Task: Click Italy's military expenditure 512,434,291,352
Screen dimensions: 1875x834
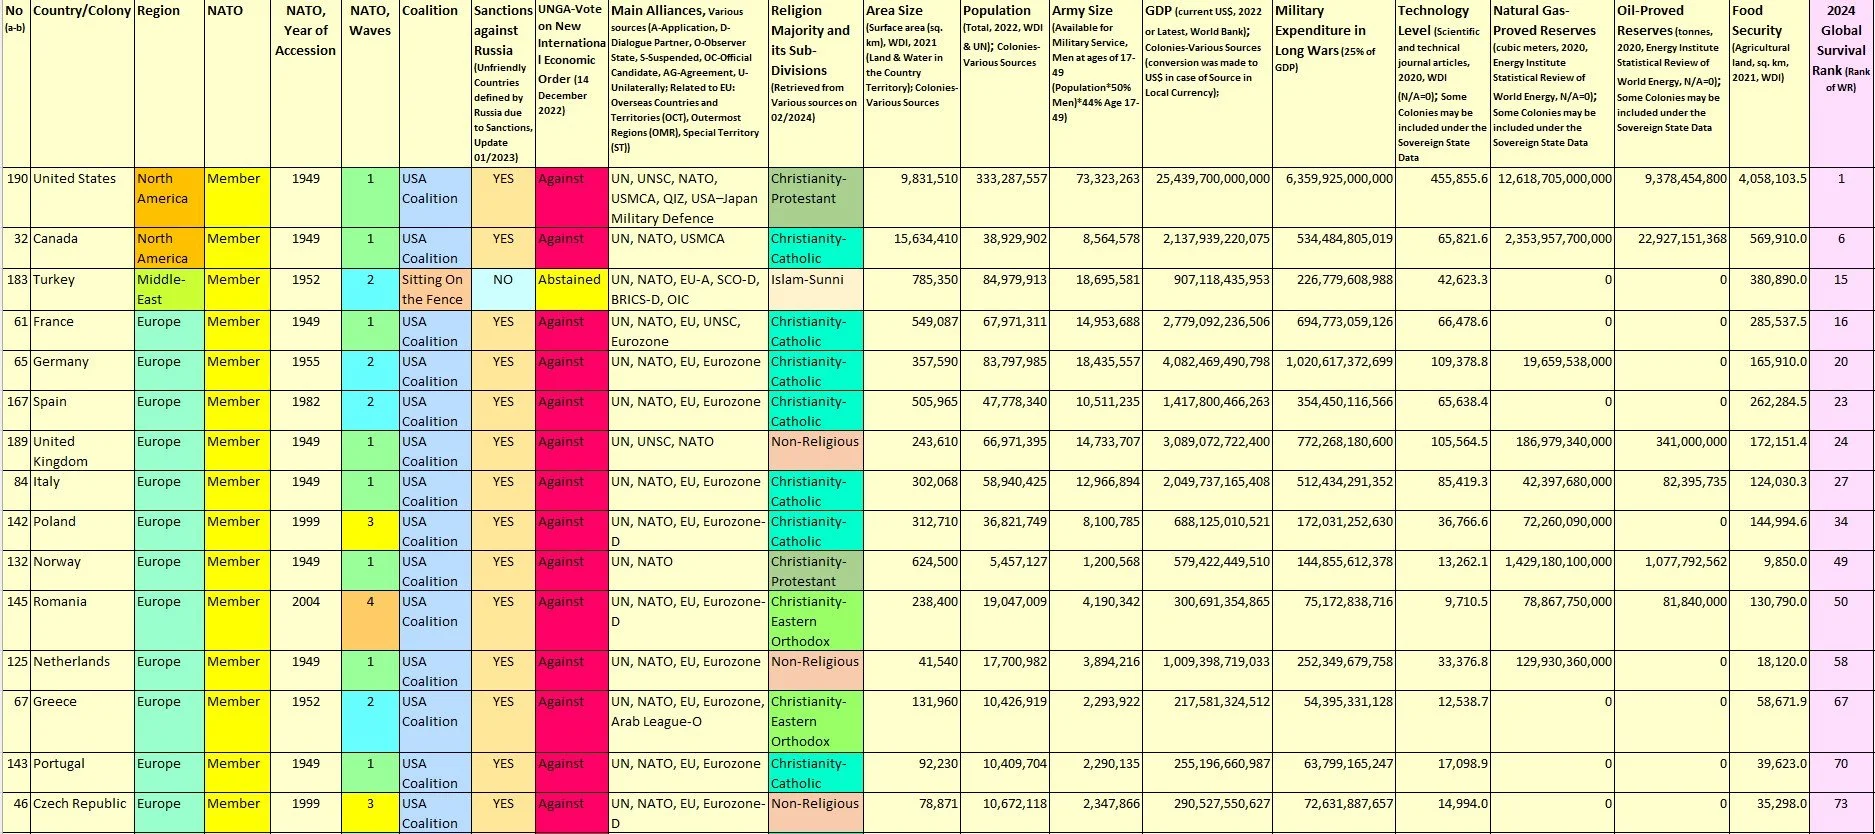Action: coord(1334,491)
